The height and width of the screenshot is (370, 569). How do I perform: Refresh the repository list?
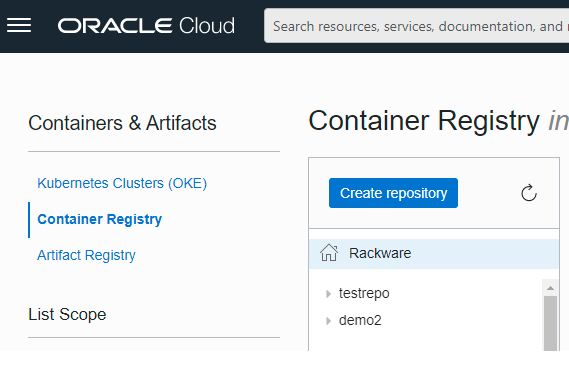(x=529, y=193)
